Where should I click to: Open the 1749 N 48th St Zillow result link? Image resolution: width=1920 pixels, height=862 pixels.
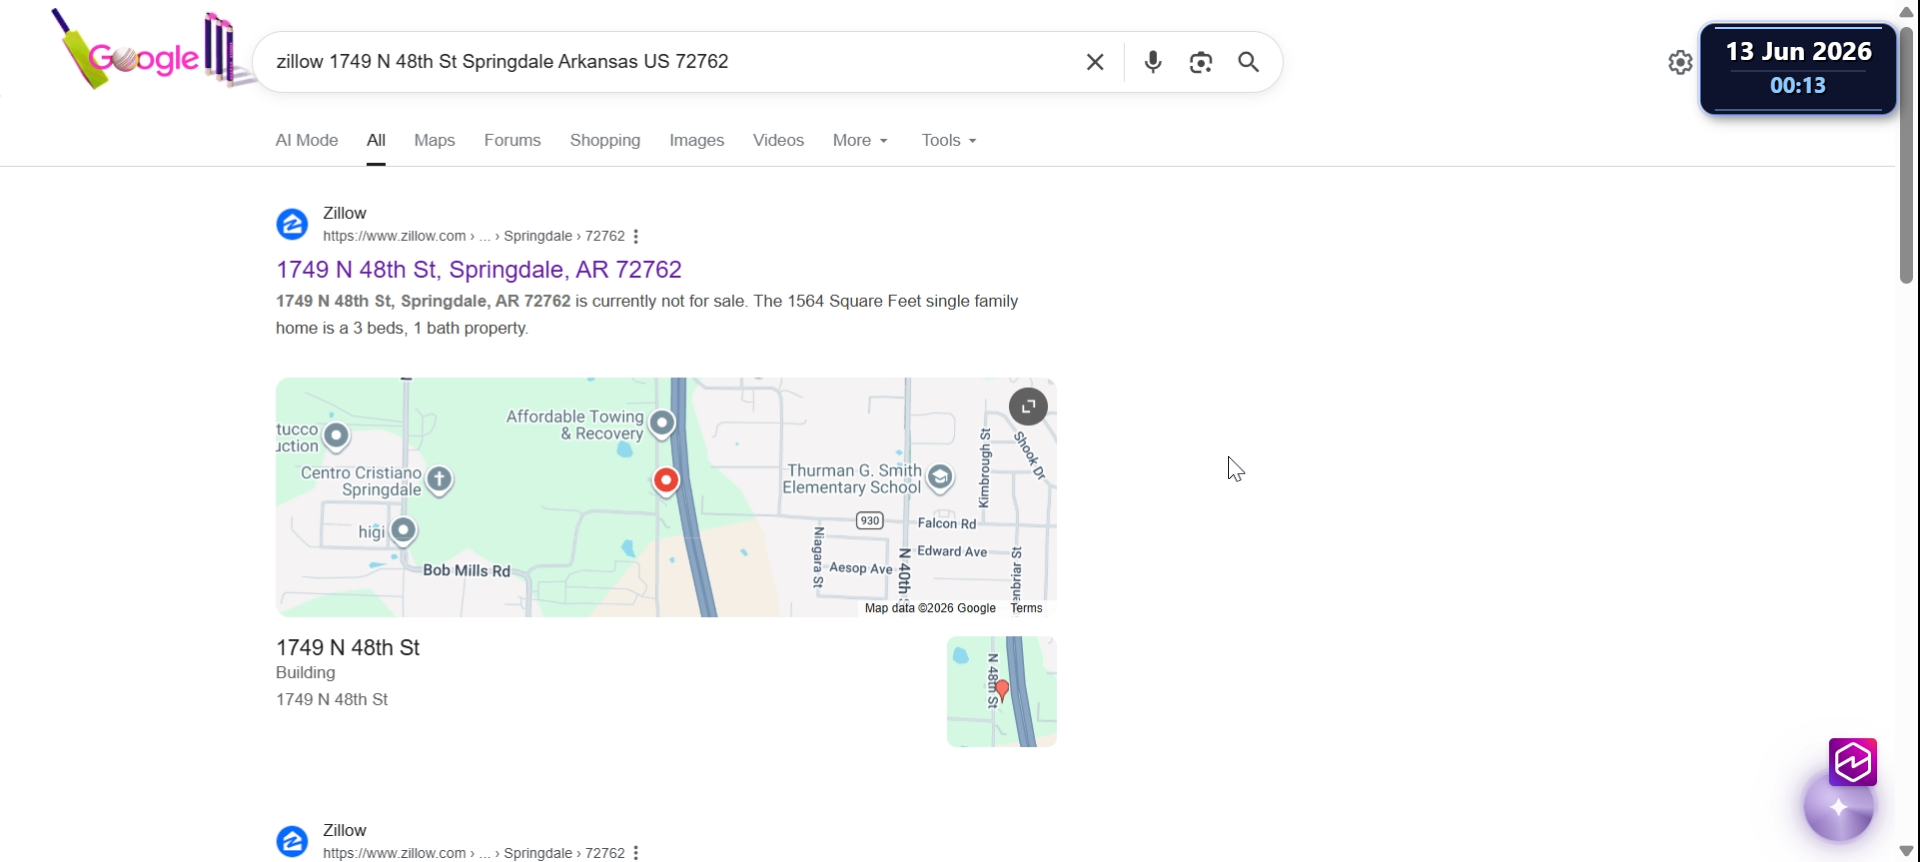479,269
